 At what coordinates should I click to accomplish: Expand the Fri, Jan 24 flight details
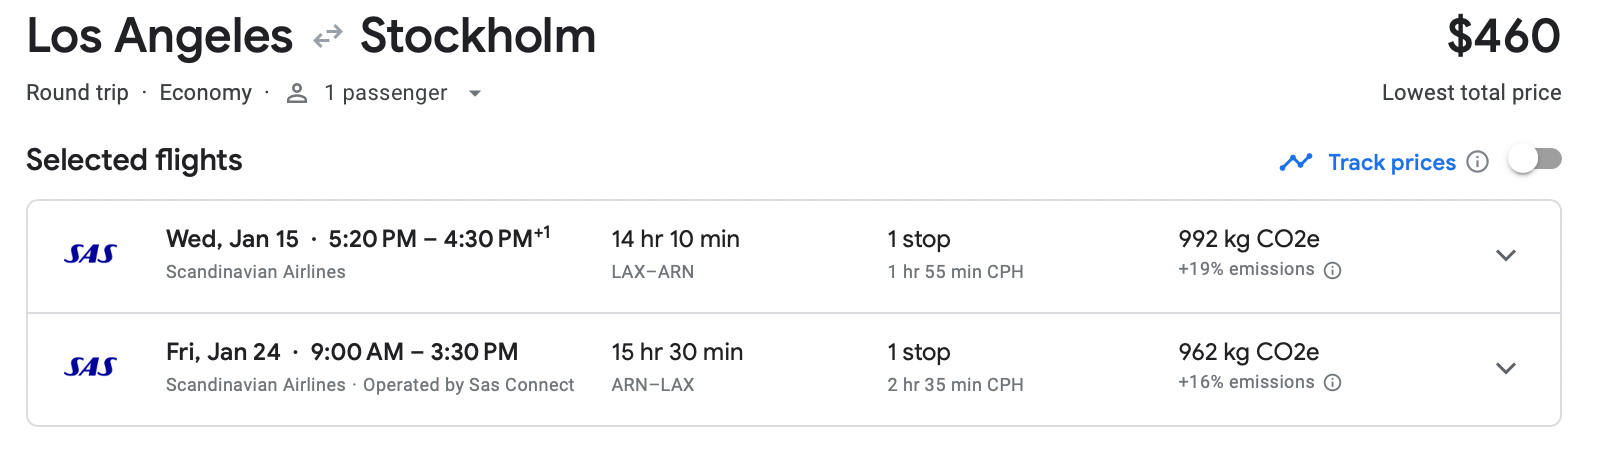point(1505,368)
